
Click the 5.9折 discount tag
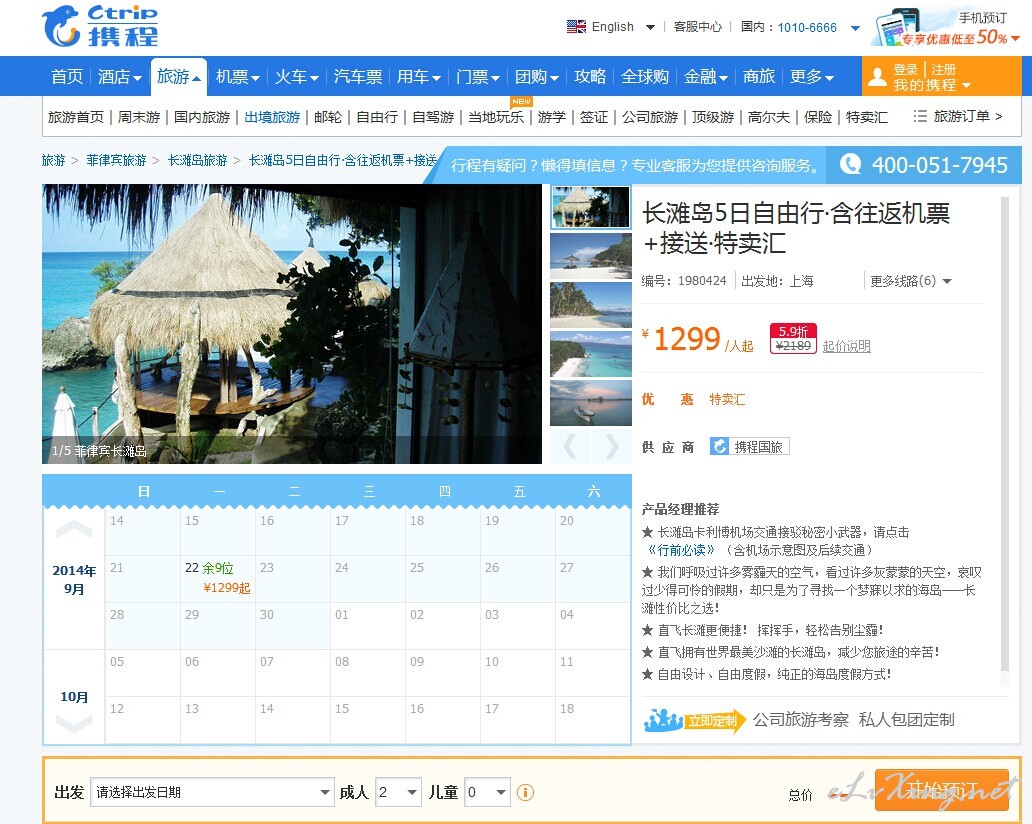793,338
